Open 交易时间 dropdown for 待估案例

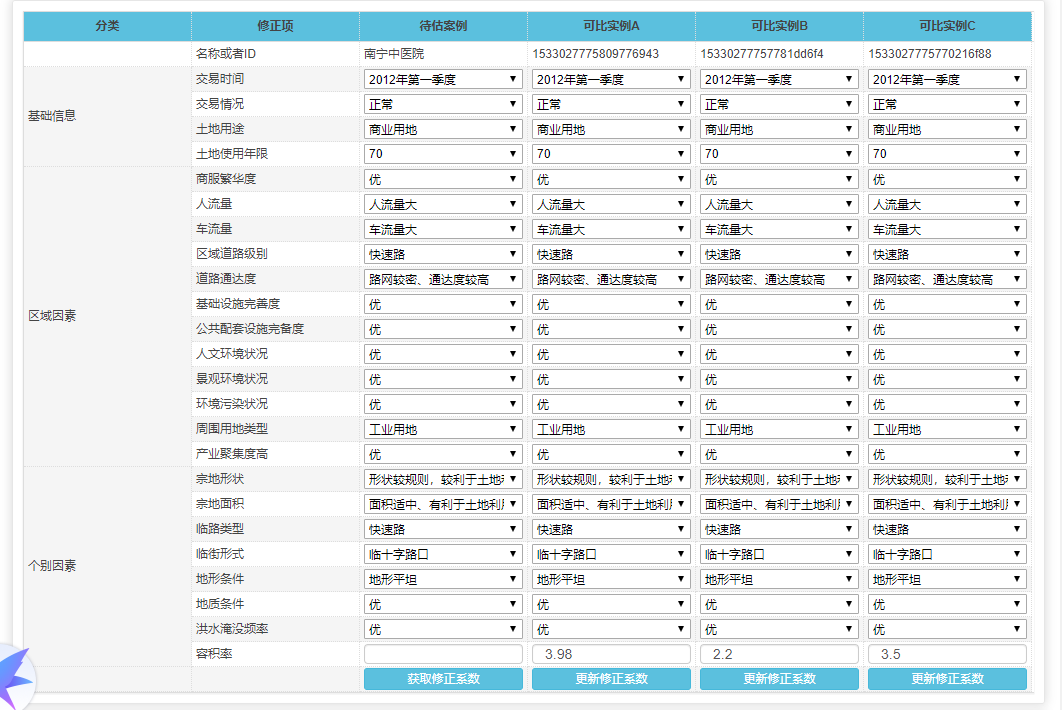[443, 79]
